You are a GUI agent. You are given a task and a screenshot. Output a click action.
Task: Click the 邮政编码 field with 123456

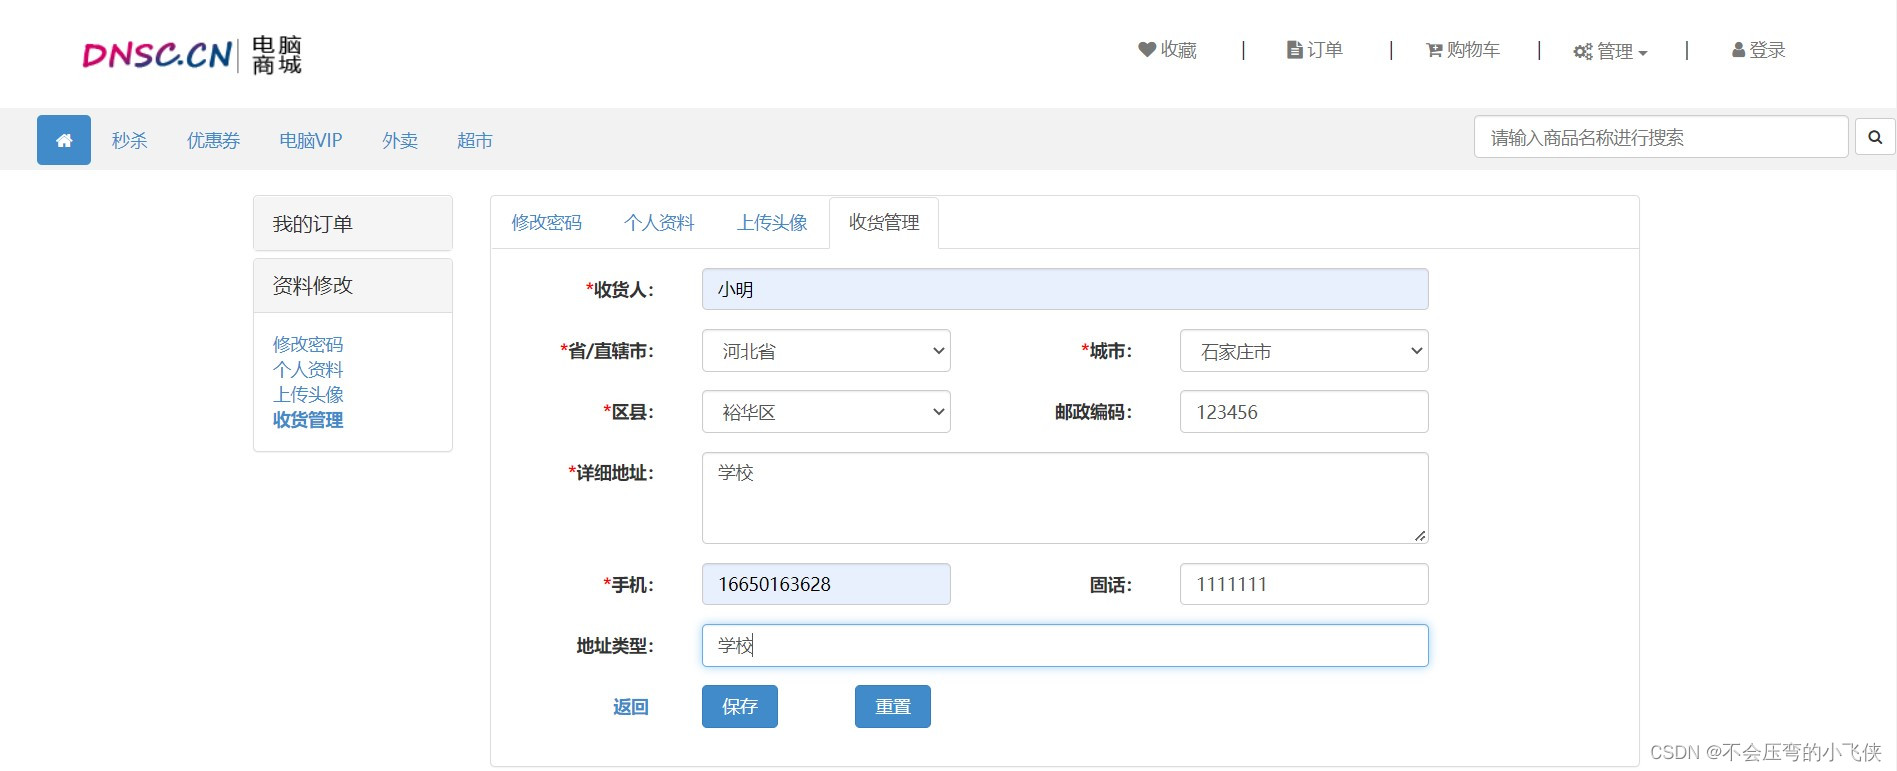[1304, 412]
